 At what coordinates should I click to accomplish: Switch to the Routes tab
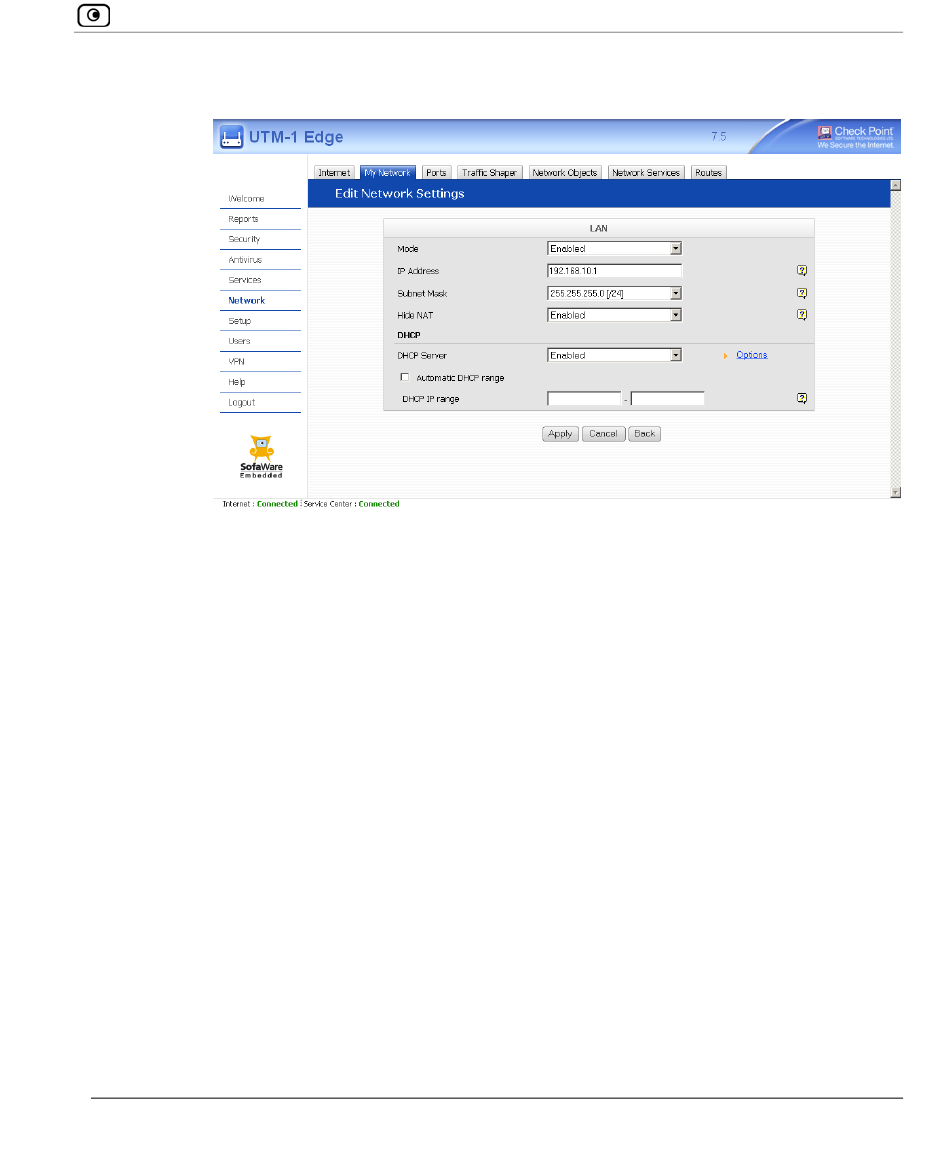708,172
